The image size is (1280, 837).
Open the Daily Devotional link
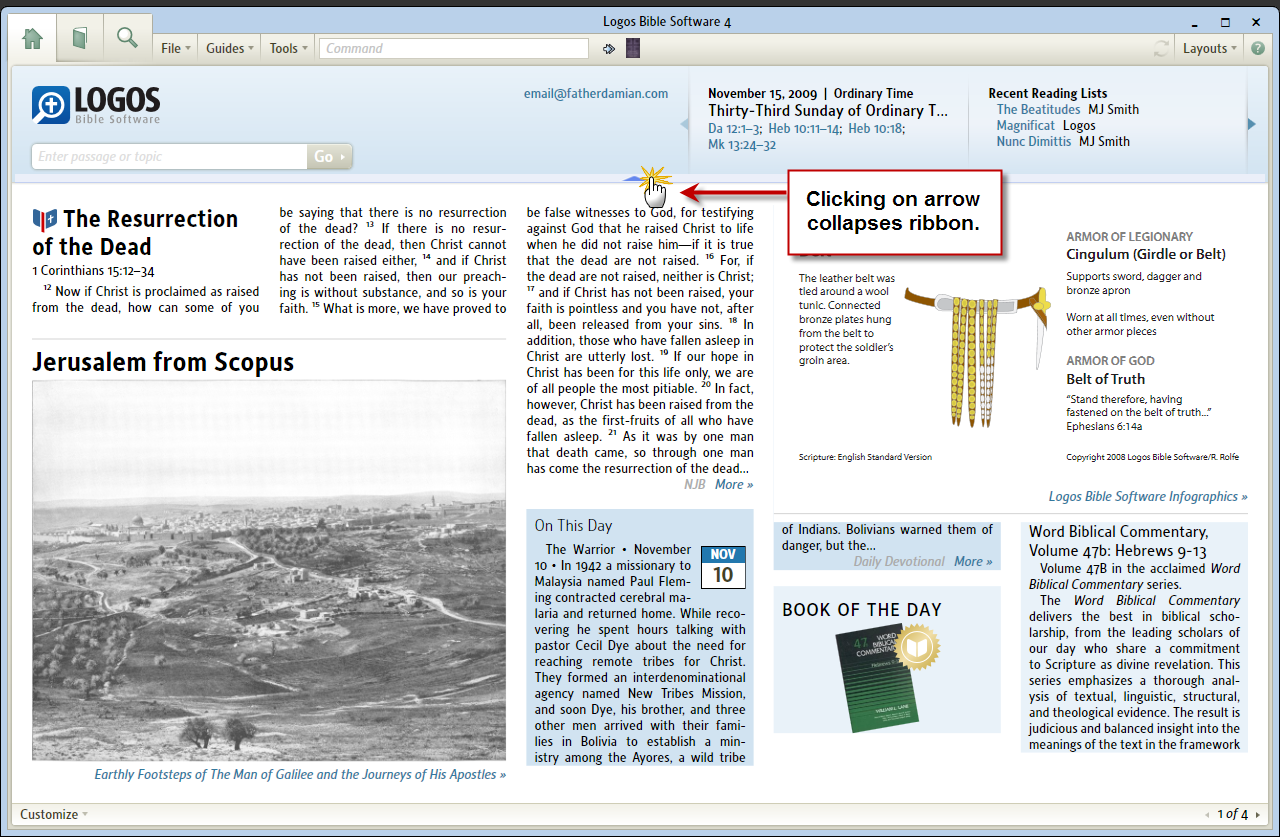(x=899, y=562)
